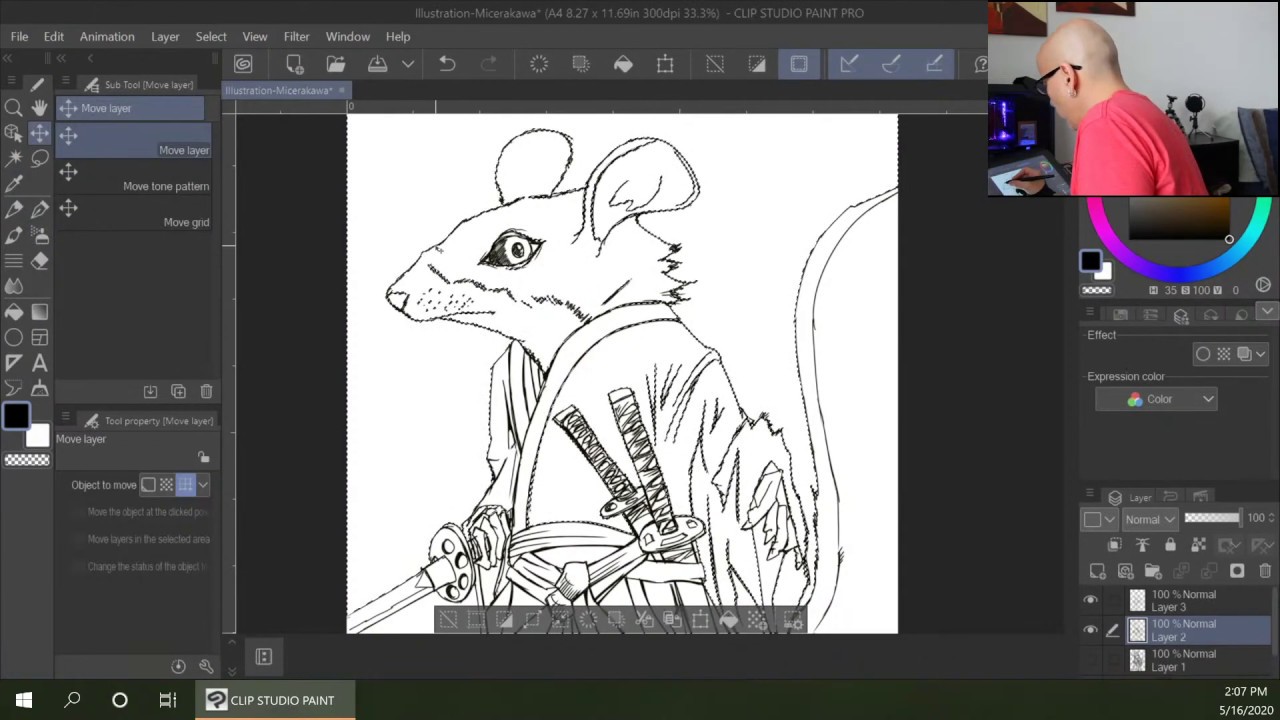Select the Frame border tool

tap(39, 338)
